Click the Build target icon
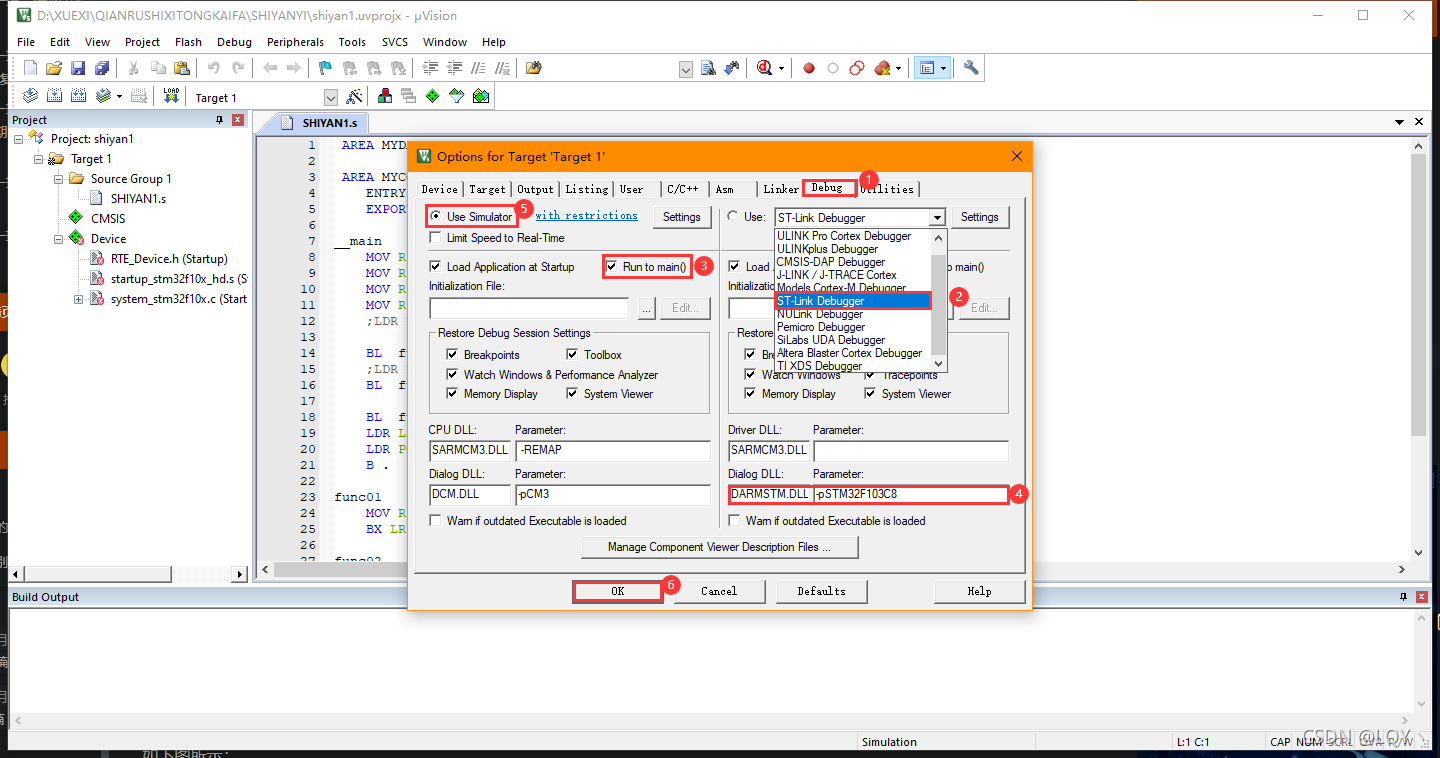The height and width of the screenshot is (758, 1440). [54, 96]
